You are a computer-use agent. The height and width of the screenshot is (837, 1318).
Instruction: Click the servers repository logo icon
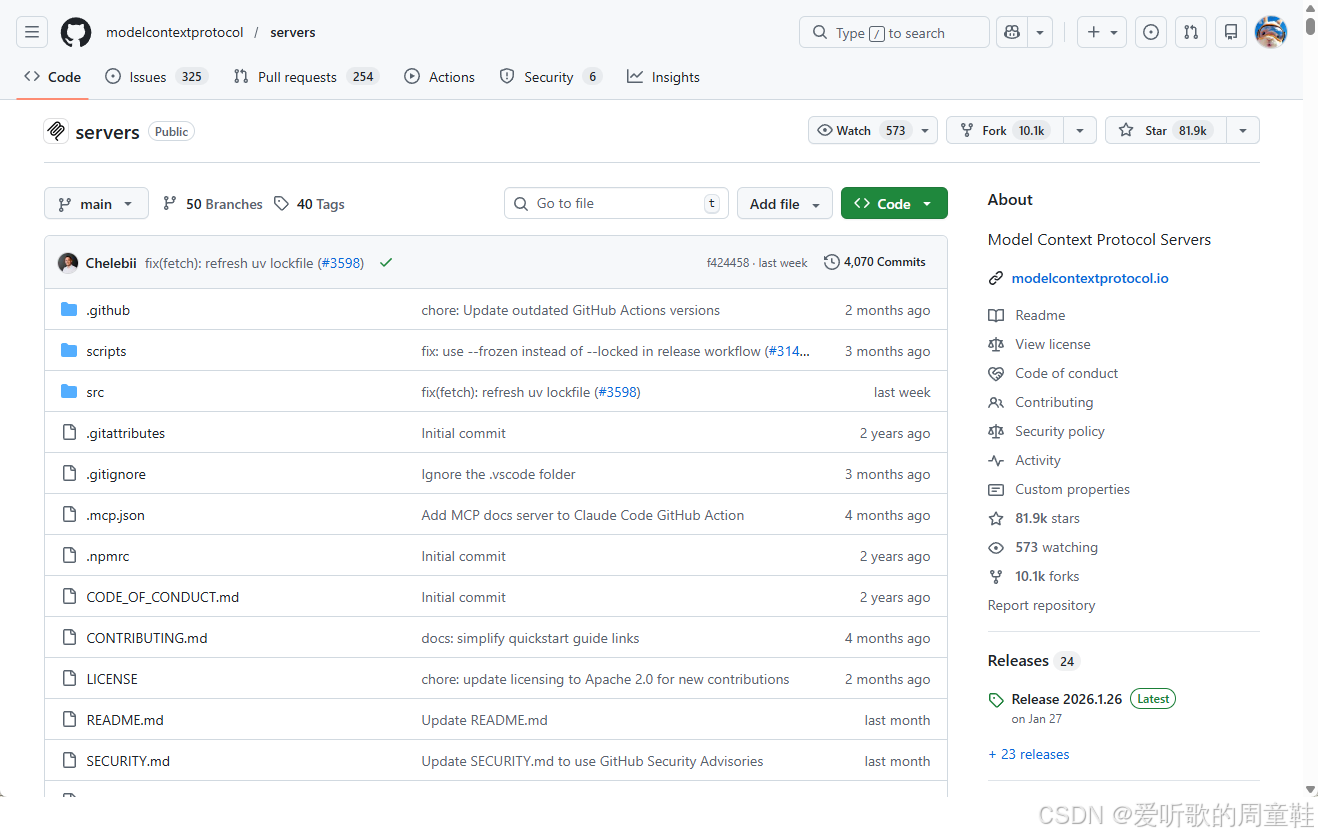(56, 131)
